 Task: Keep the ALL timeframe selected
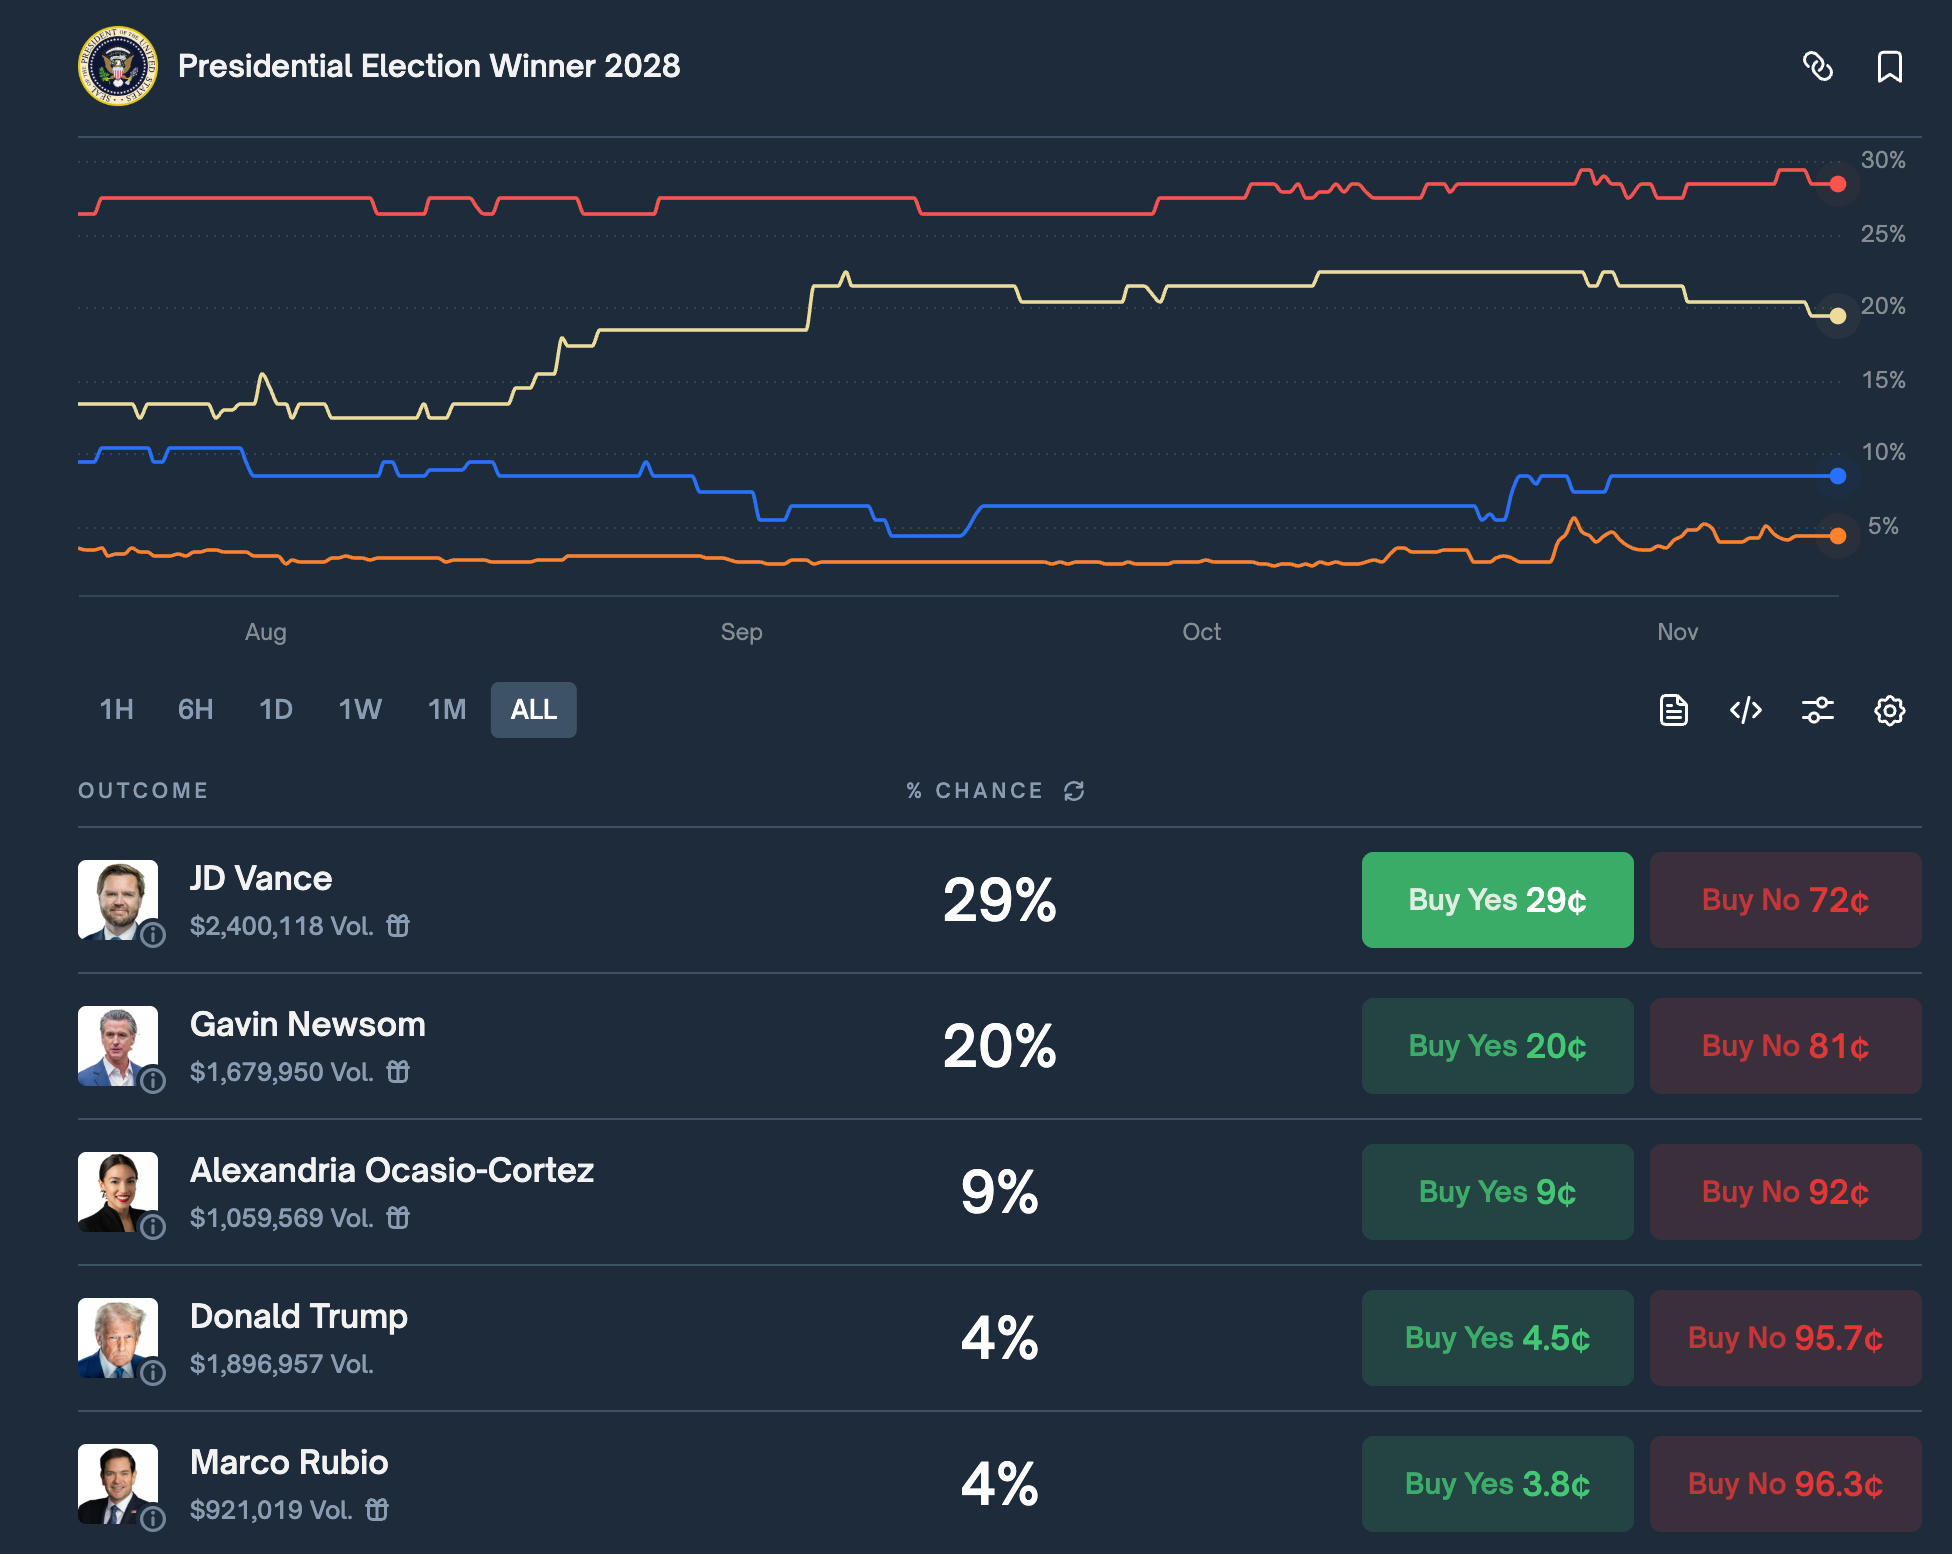click(533, 709)
